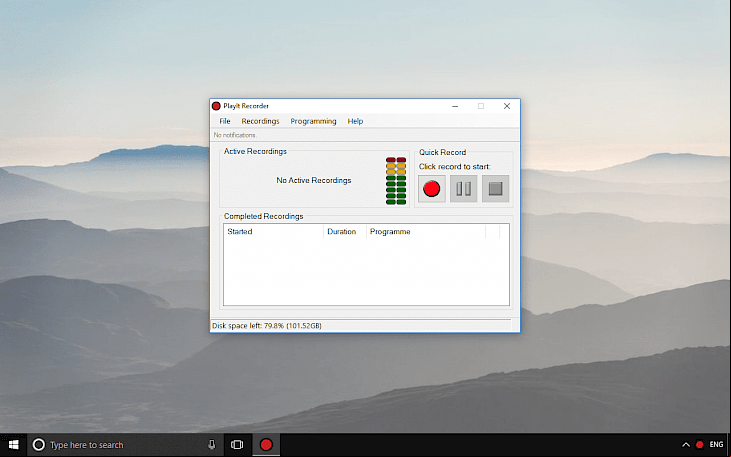The height and width of the screenshot is (457, 731).
Task: Click the audio level meter
Action: click(x=396, y=181)
